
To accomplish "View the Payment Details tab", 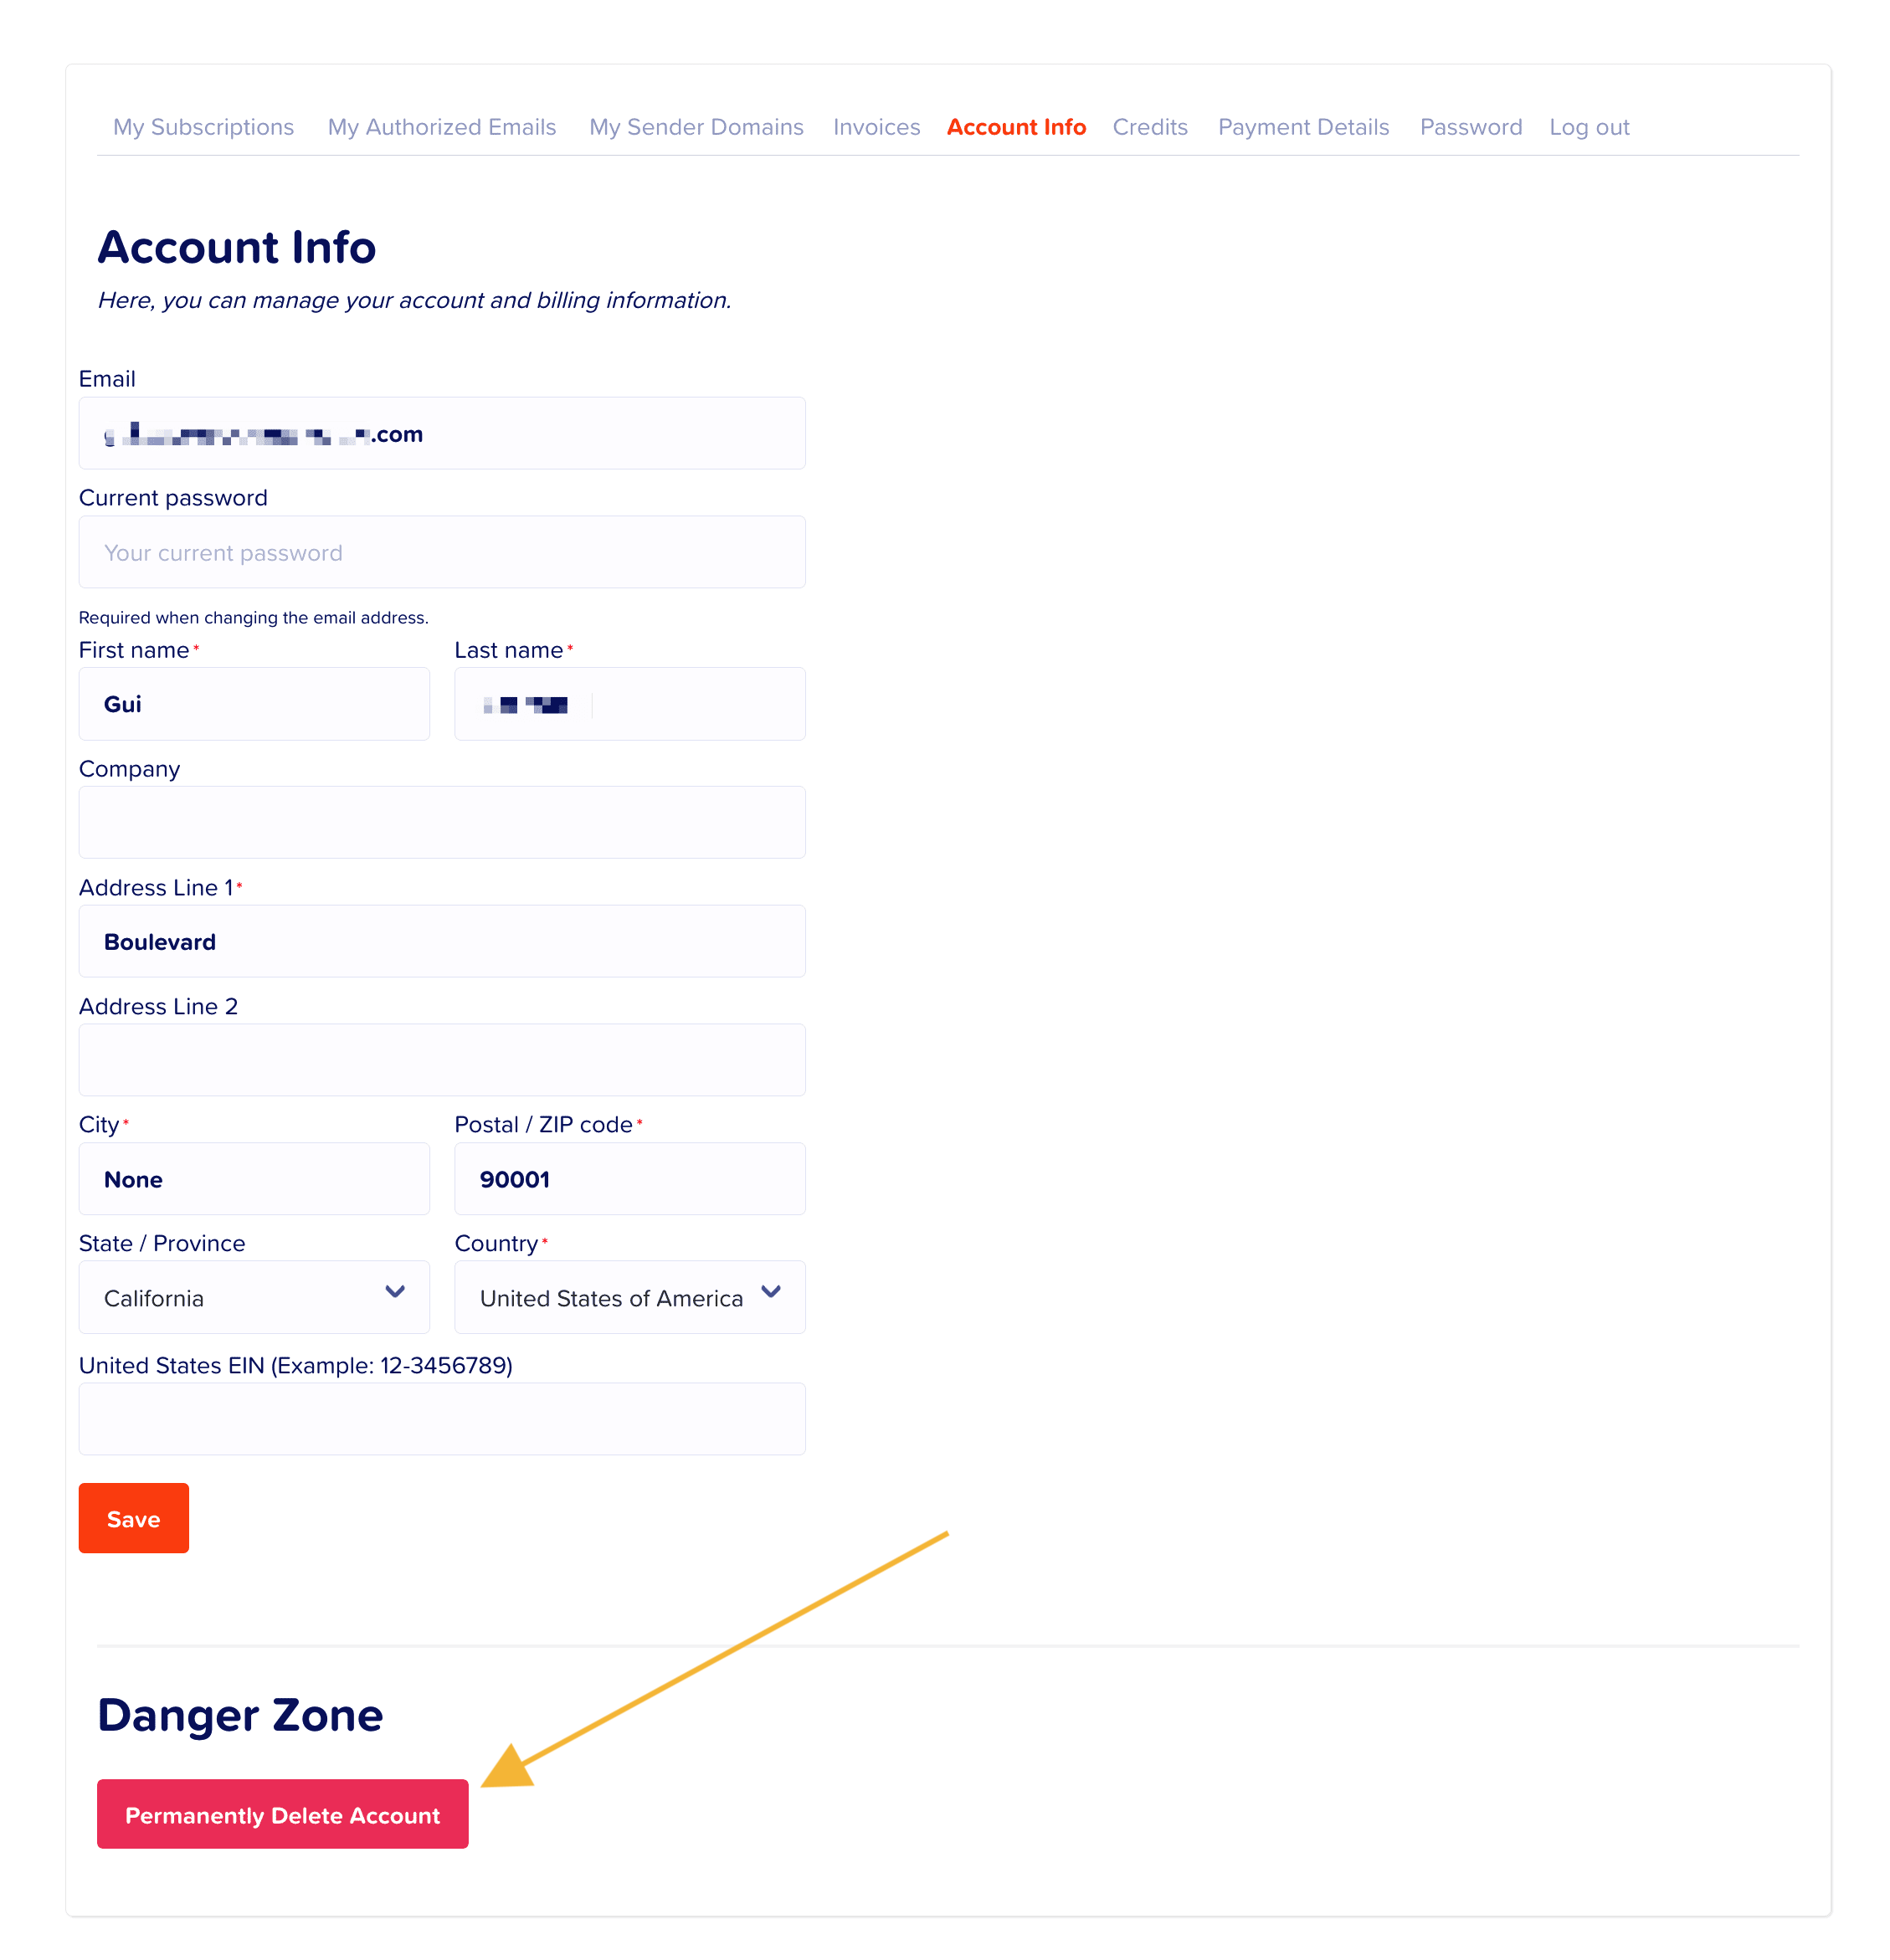I will (x=1303, y=127).
